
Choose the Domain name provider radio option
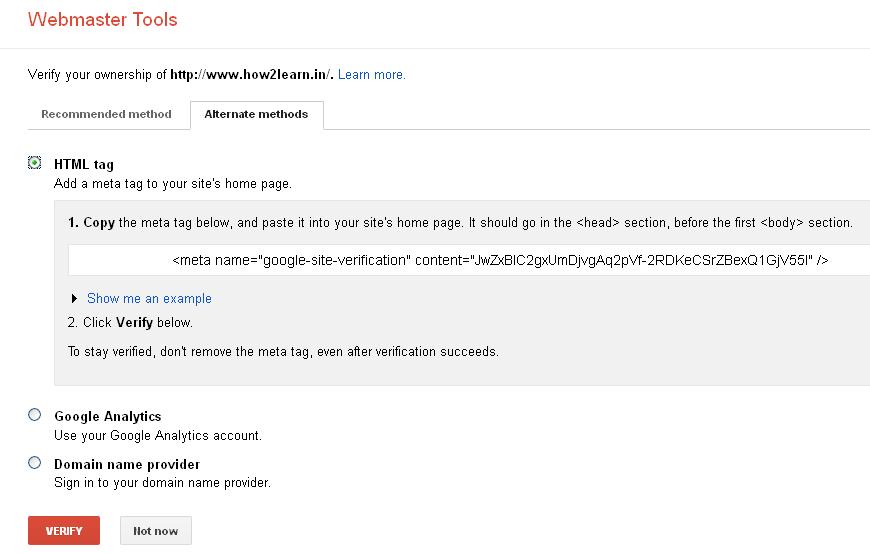coord(34,463)
